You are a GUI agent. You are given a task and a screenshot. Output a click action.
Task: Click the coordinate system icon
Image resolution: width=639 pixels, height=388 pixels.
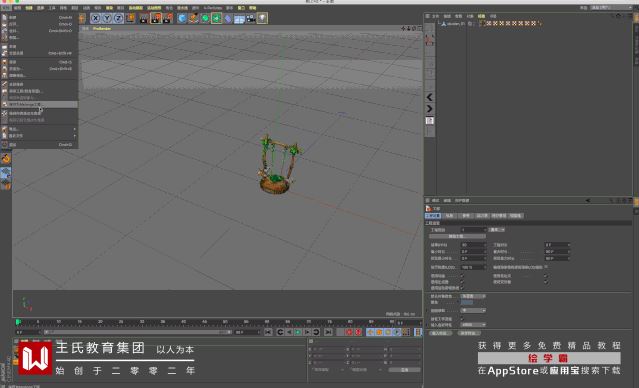(130, 18)
